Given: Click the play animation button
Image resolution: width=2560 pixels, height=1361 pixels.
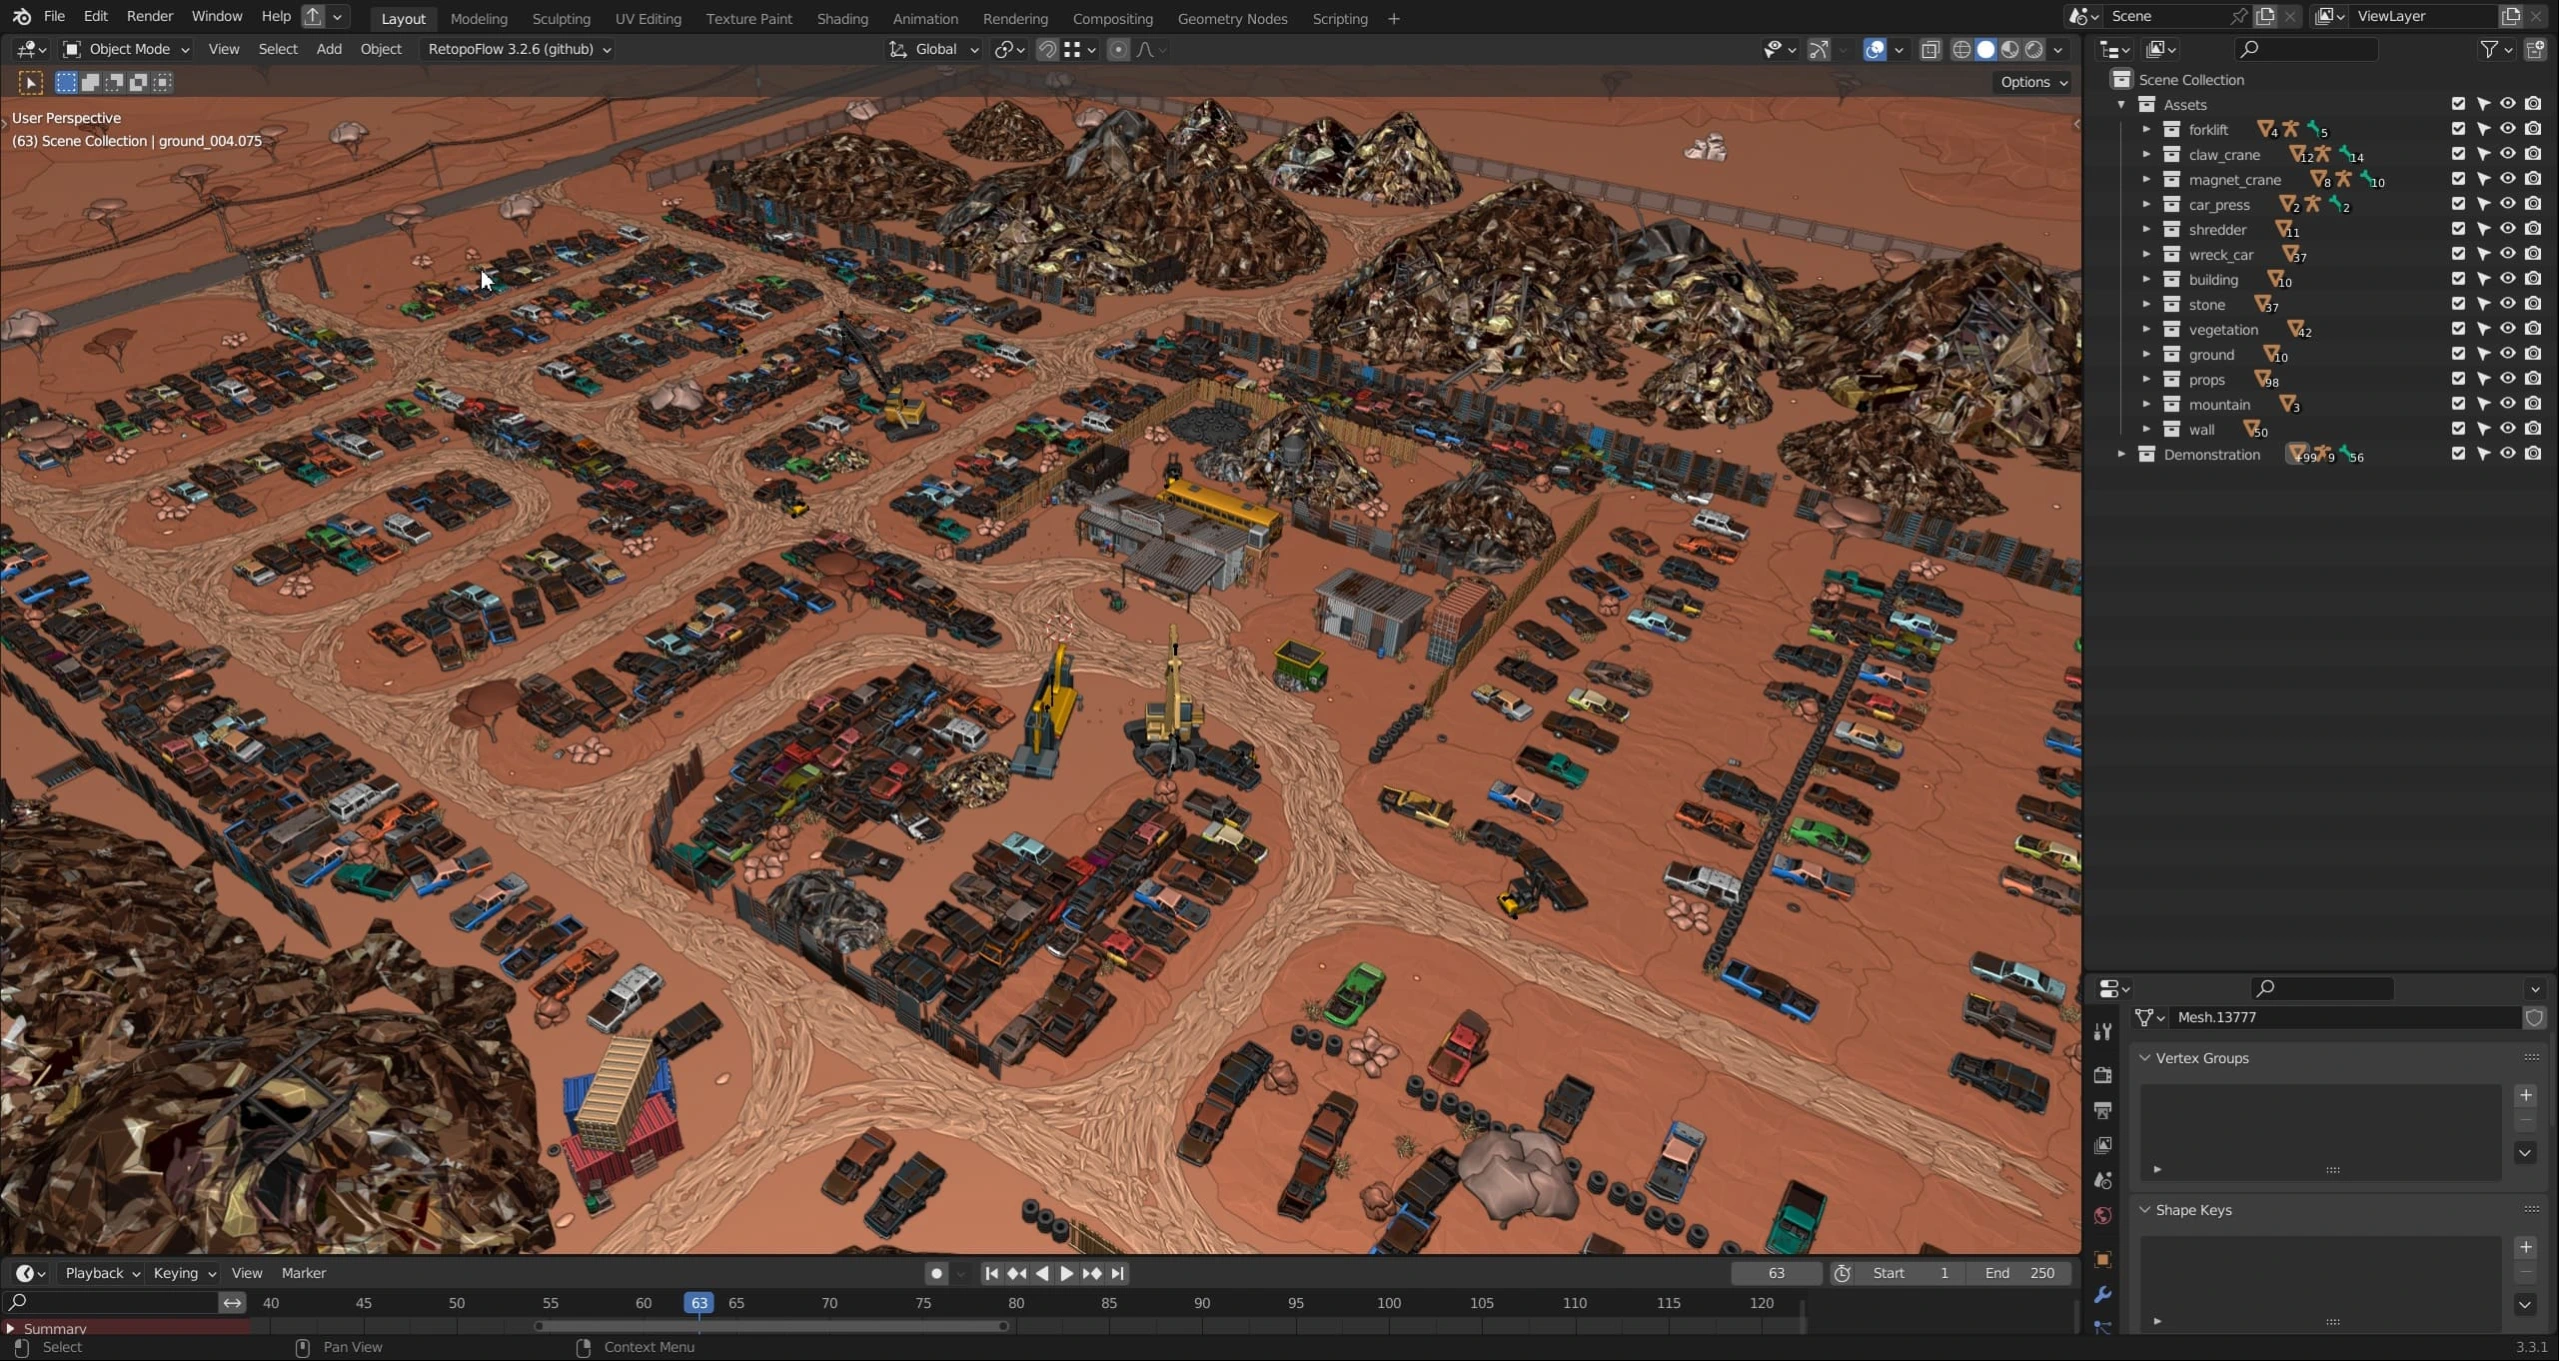Looking at the screenshot, I should click(x=1066, y=1273).
